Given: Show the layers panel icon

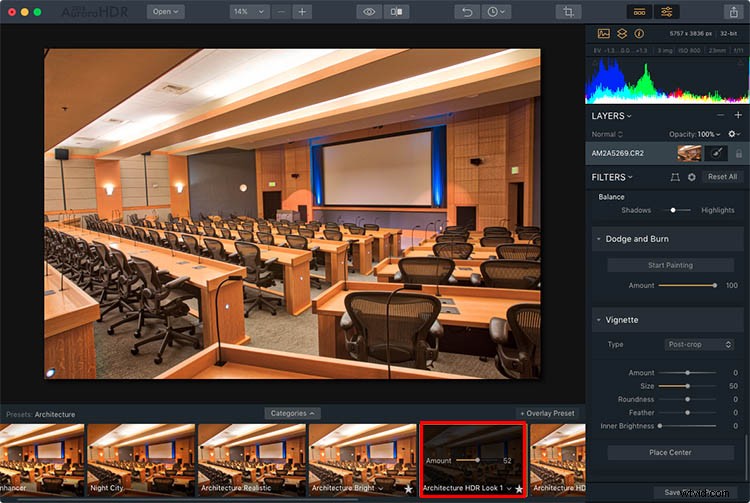Looking at the screenshot, I should click(622, 33).
